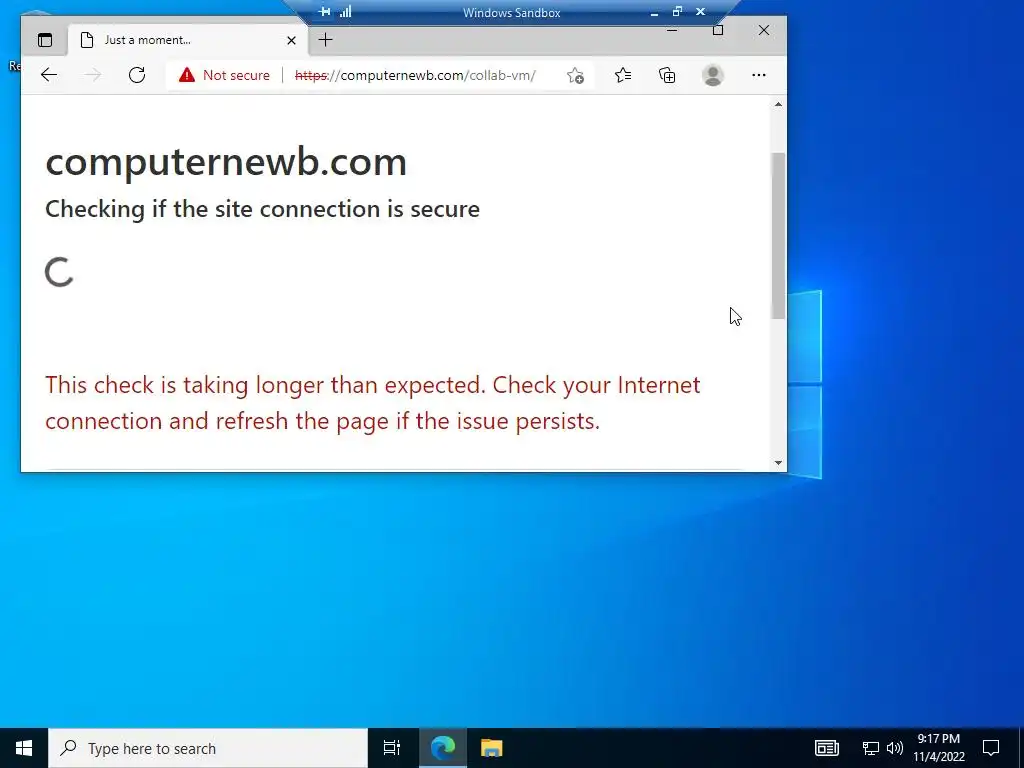Viewport: 1024px width, 768px height.
Task: Minimize the Edge browser window
Action: coord(672,30)
